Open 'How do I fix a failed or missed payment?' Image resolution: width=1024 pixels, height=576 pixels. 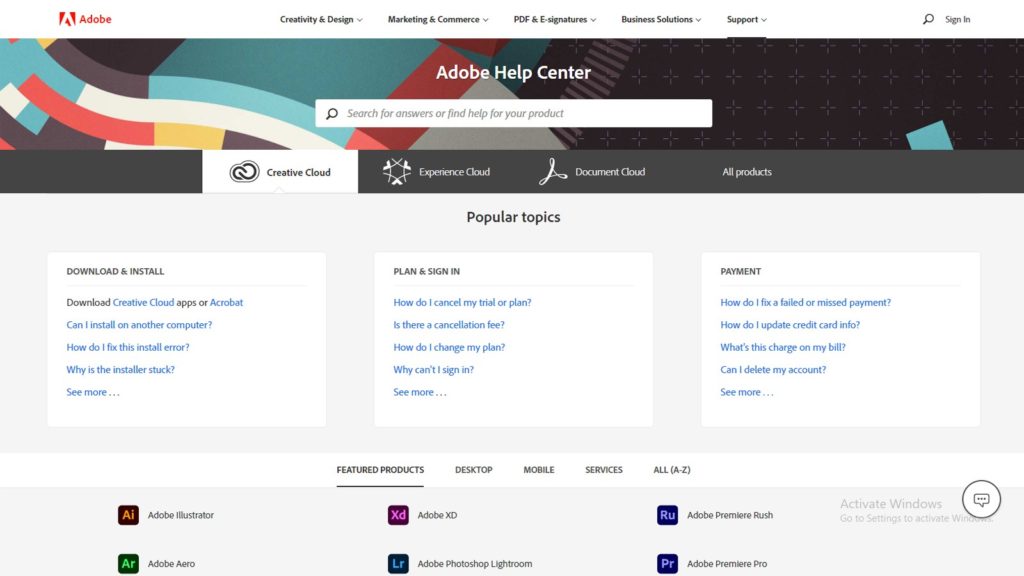pyautogui.click(x=805, y=302)
